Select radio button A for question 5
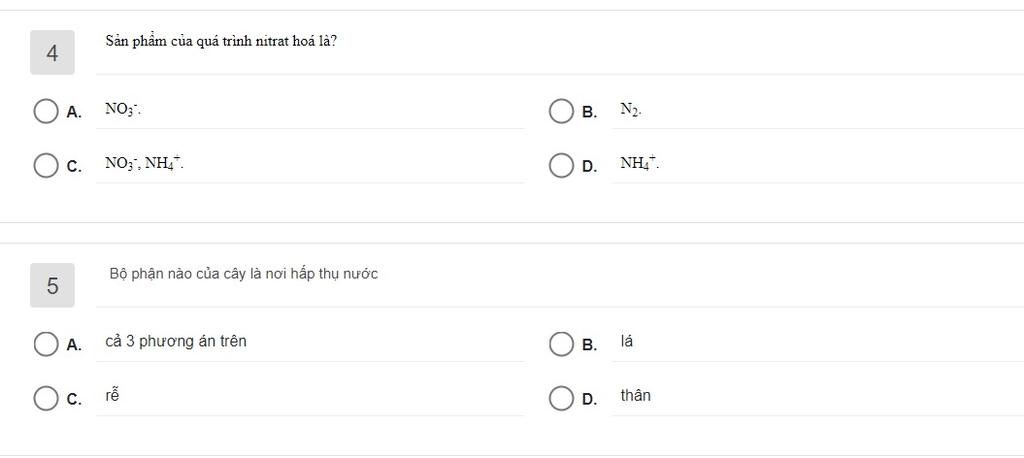Viewport: 1024px width, 458px height. click(46, 344)
